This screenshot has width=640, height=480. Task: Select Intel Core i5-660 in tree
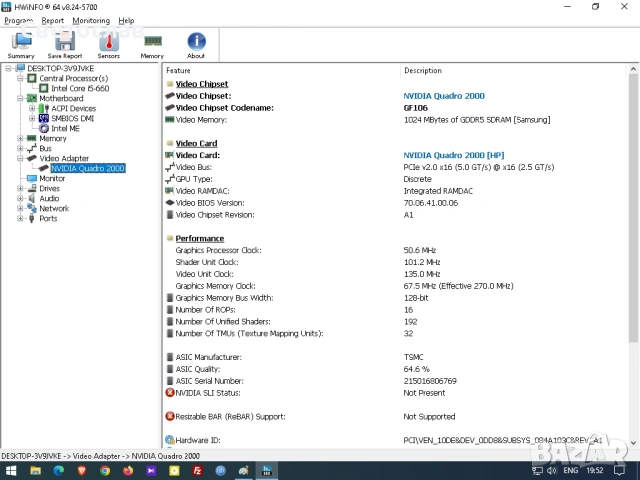(80, 88)
